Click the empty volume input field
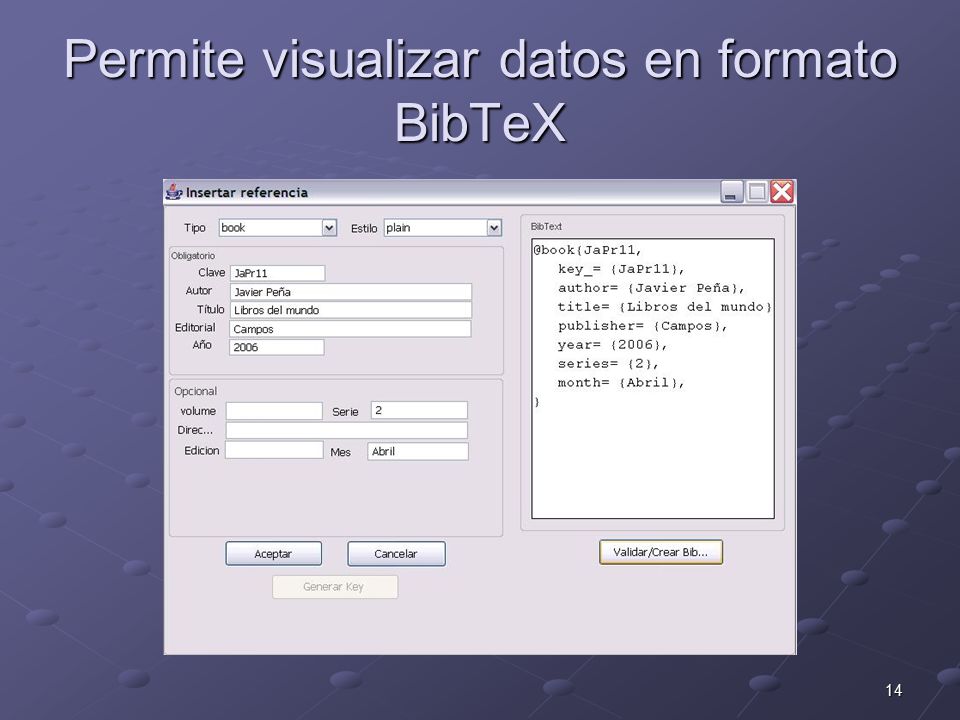The image size is (960, 720). (x=274, y=411)
